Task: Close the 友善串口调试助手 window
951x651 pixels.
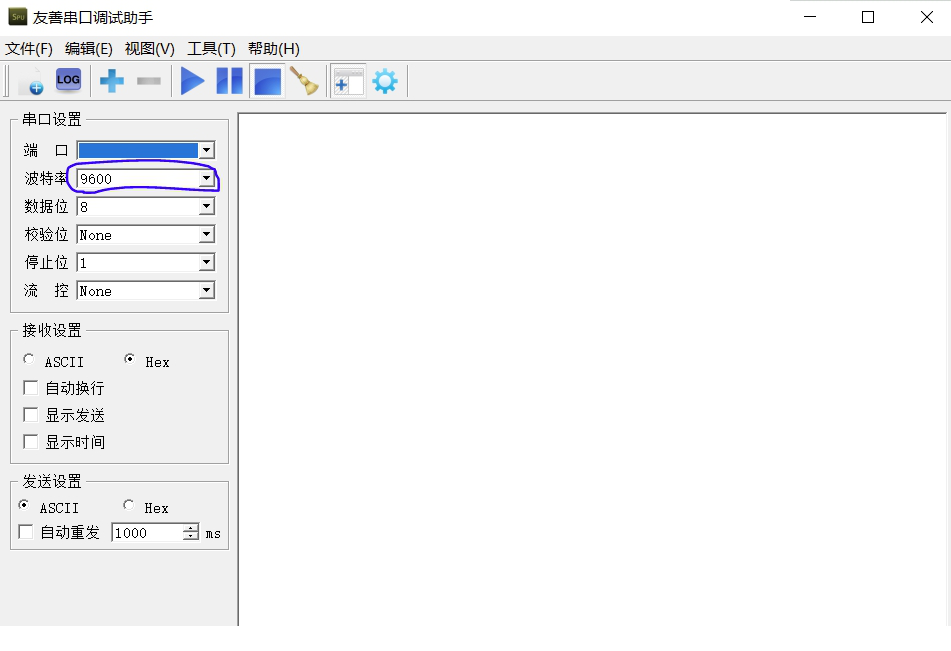Action: pyautogui.click(x=927, y=17)
